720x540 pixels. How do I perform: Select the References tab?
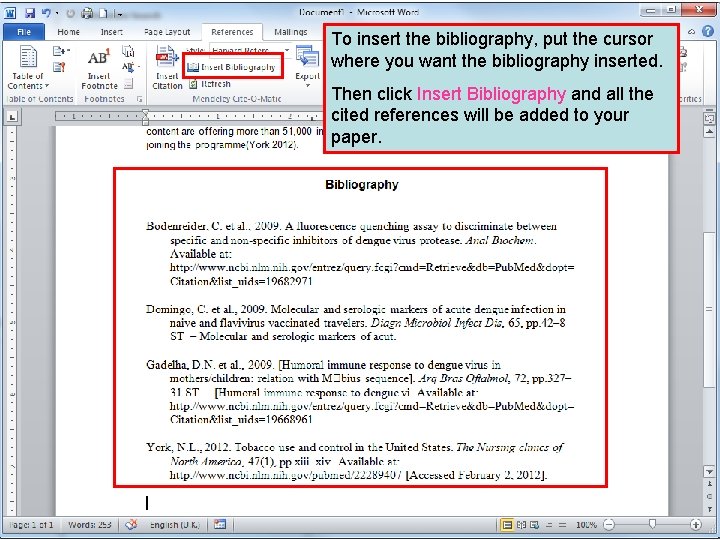232,32
